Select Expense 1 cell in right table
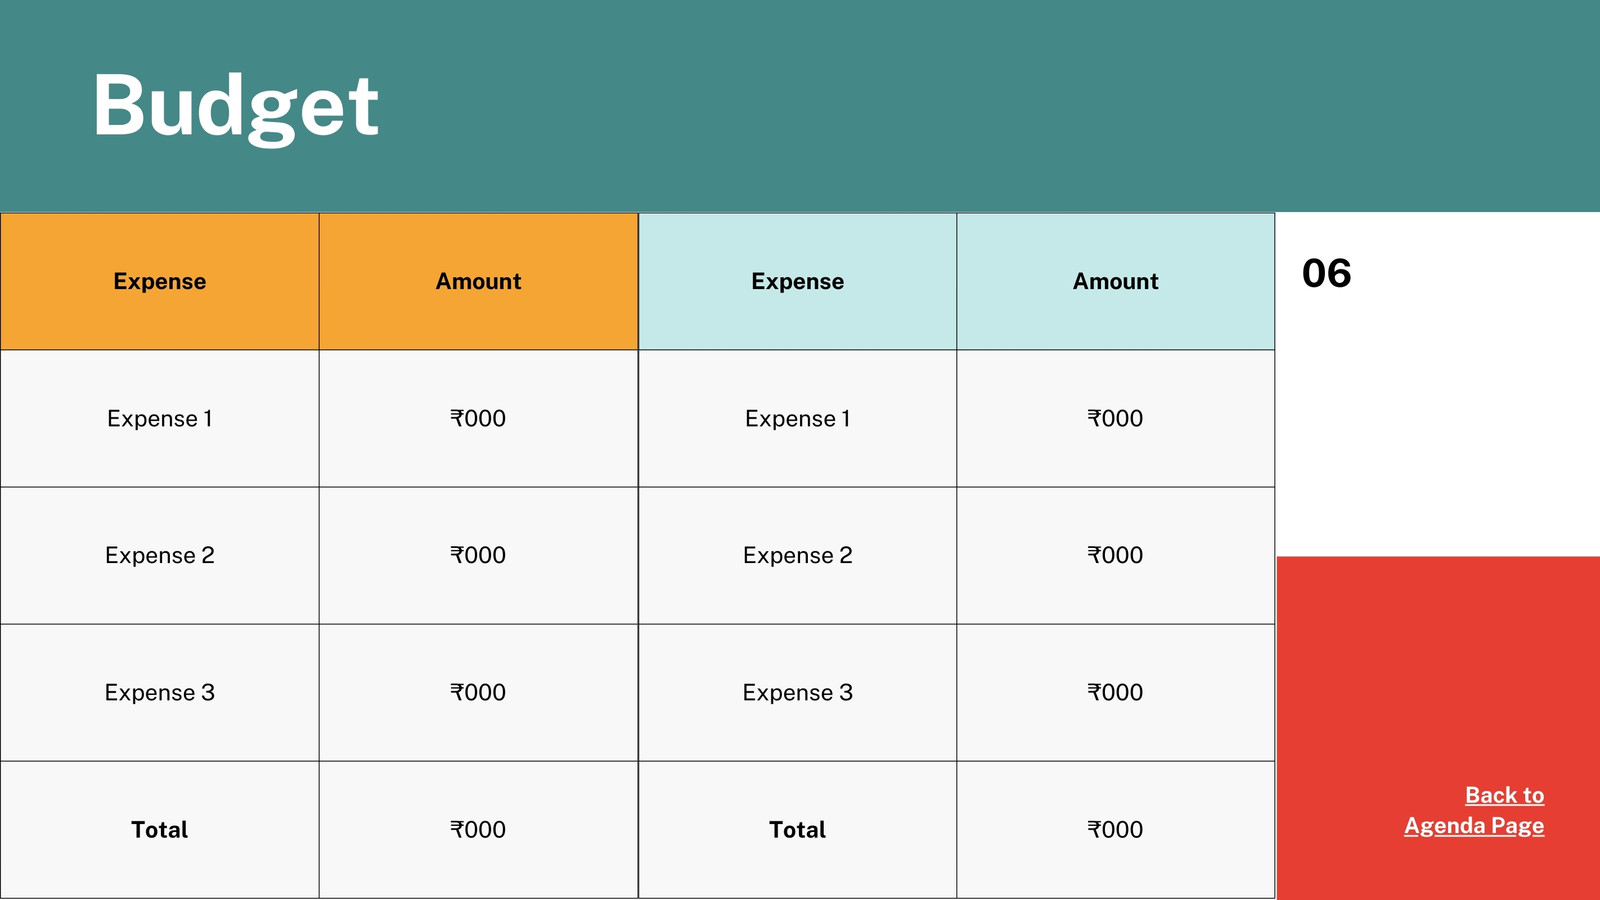Viewport: 1600px width, 900px height. [798, 419]
